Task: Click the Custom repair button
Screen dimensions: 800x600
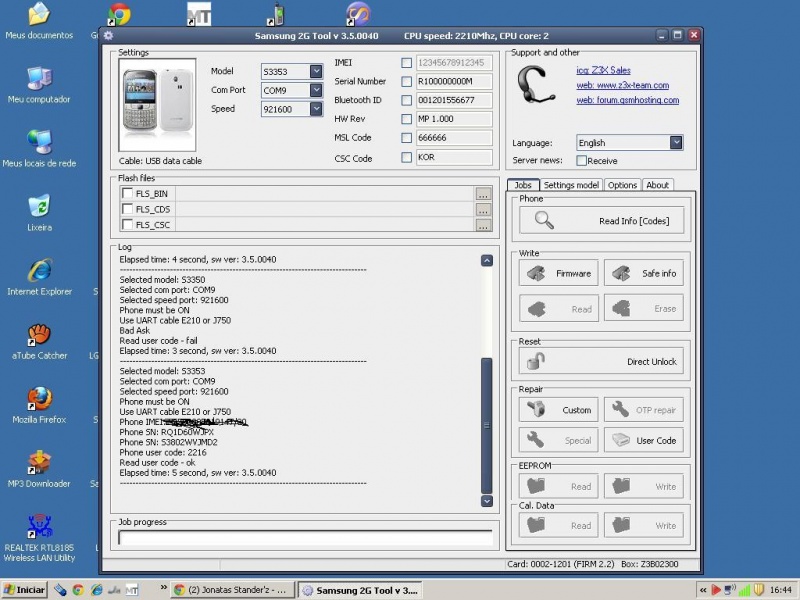Action: pyautogui.click(x=559, y=410)
